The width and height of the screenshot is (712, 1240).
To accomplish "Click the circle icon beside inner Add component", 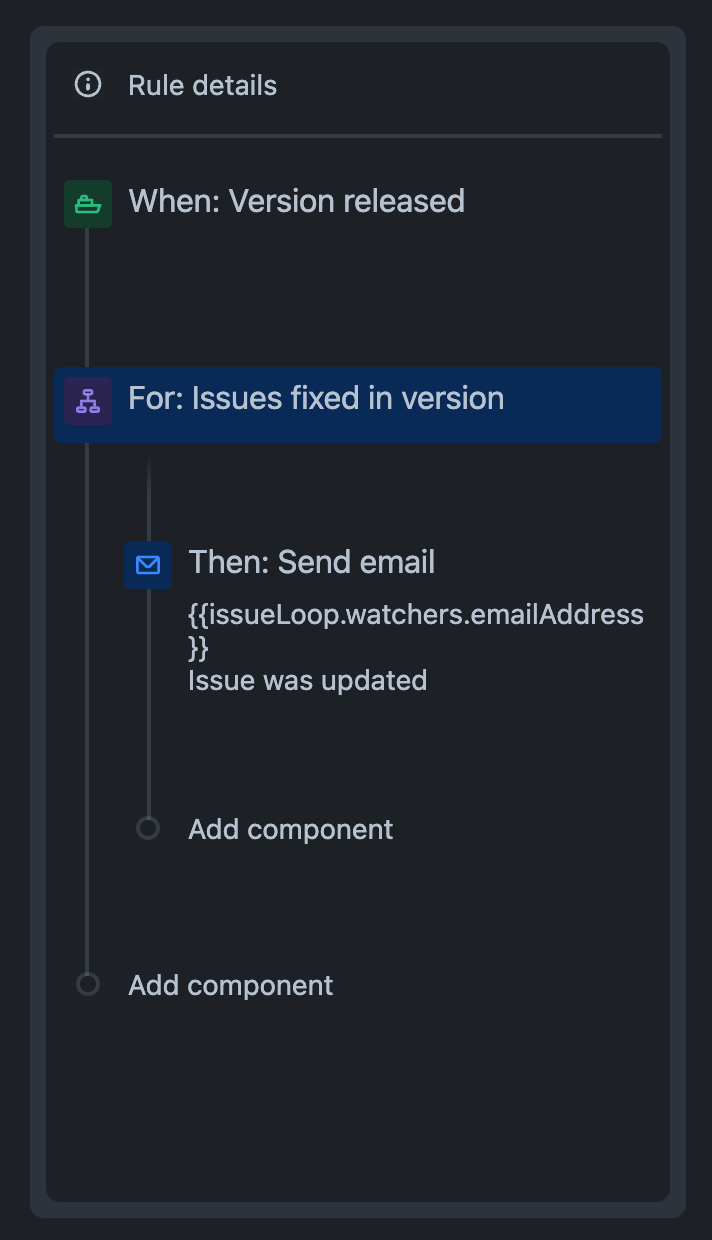I will tap(148, 828).
